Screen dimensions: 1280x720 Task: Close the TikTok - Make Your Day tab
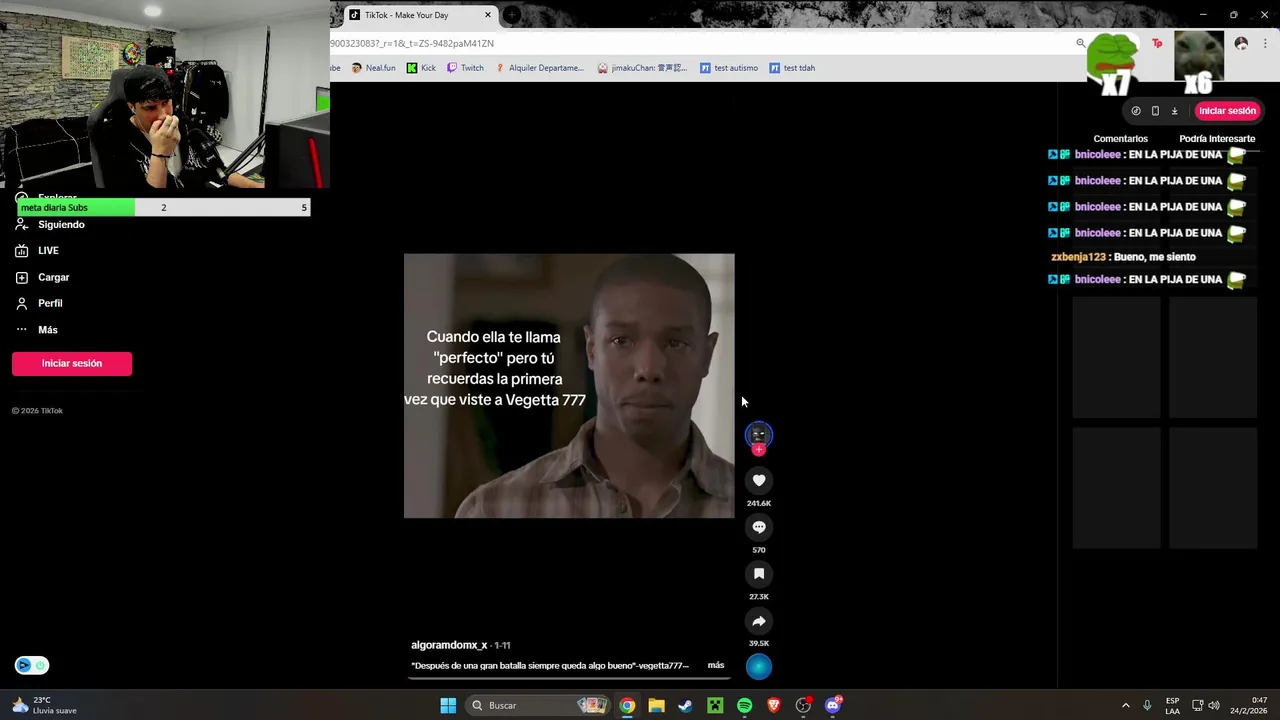pos(488,15)
